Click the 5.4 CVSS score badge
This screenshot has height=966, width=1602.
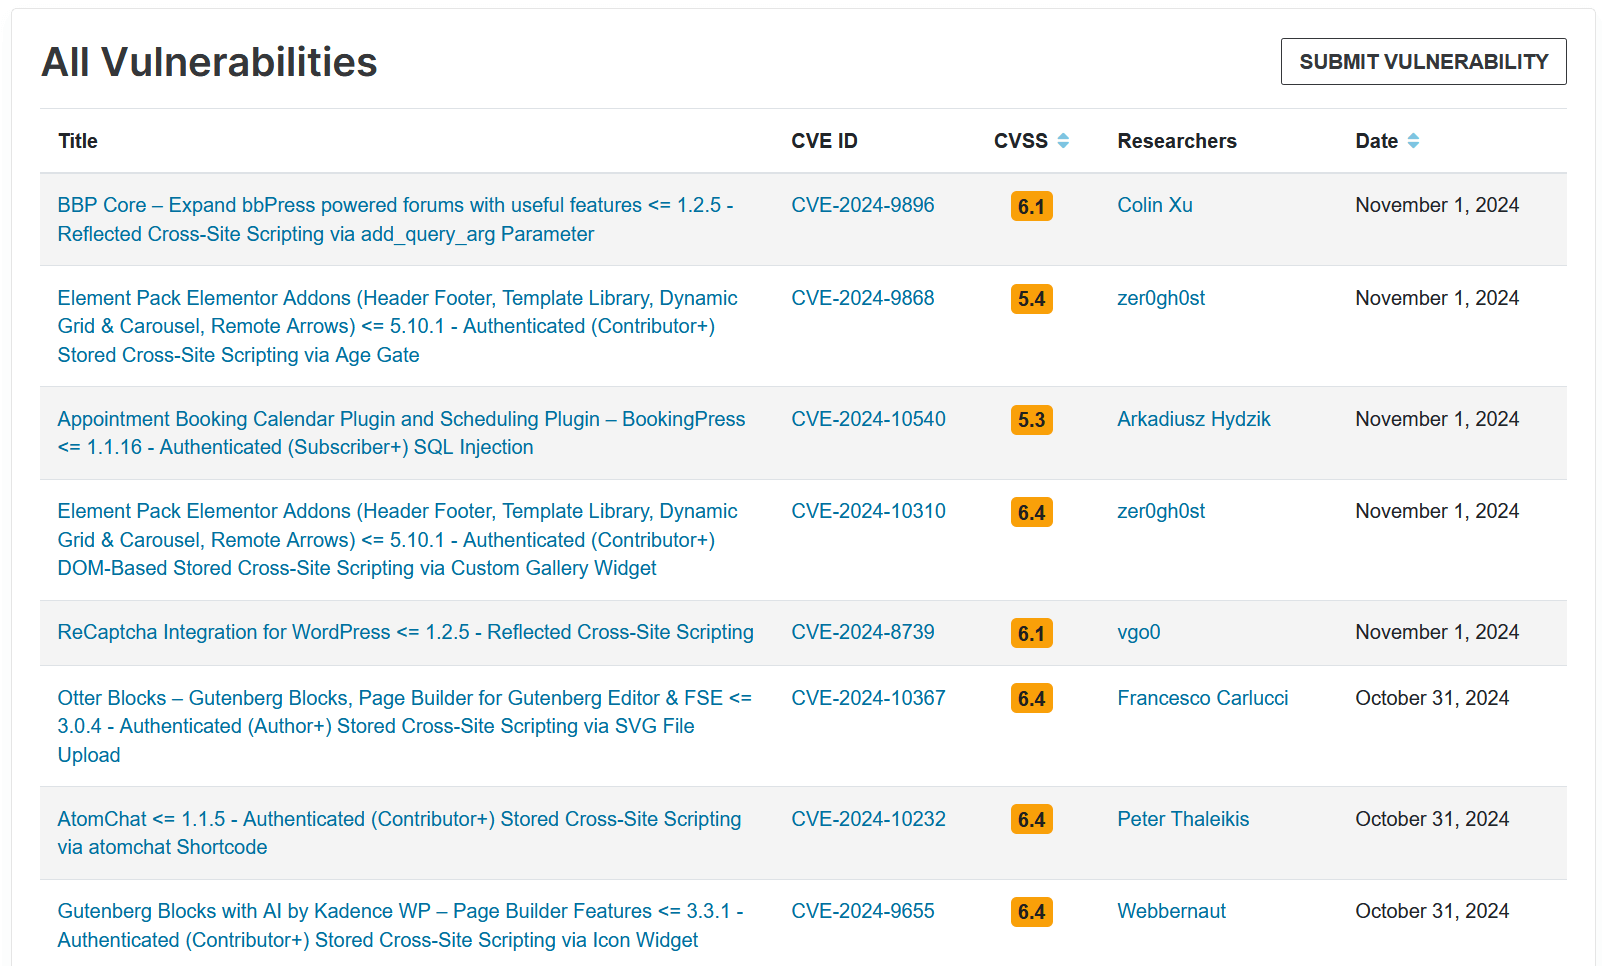(x=1031, y=299)
